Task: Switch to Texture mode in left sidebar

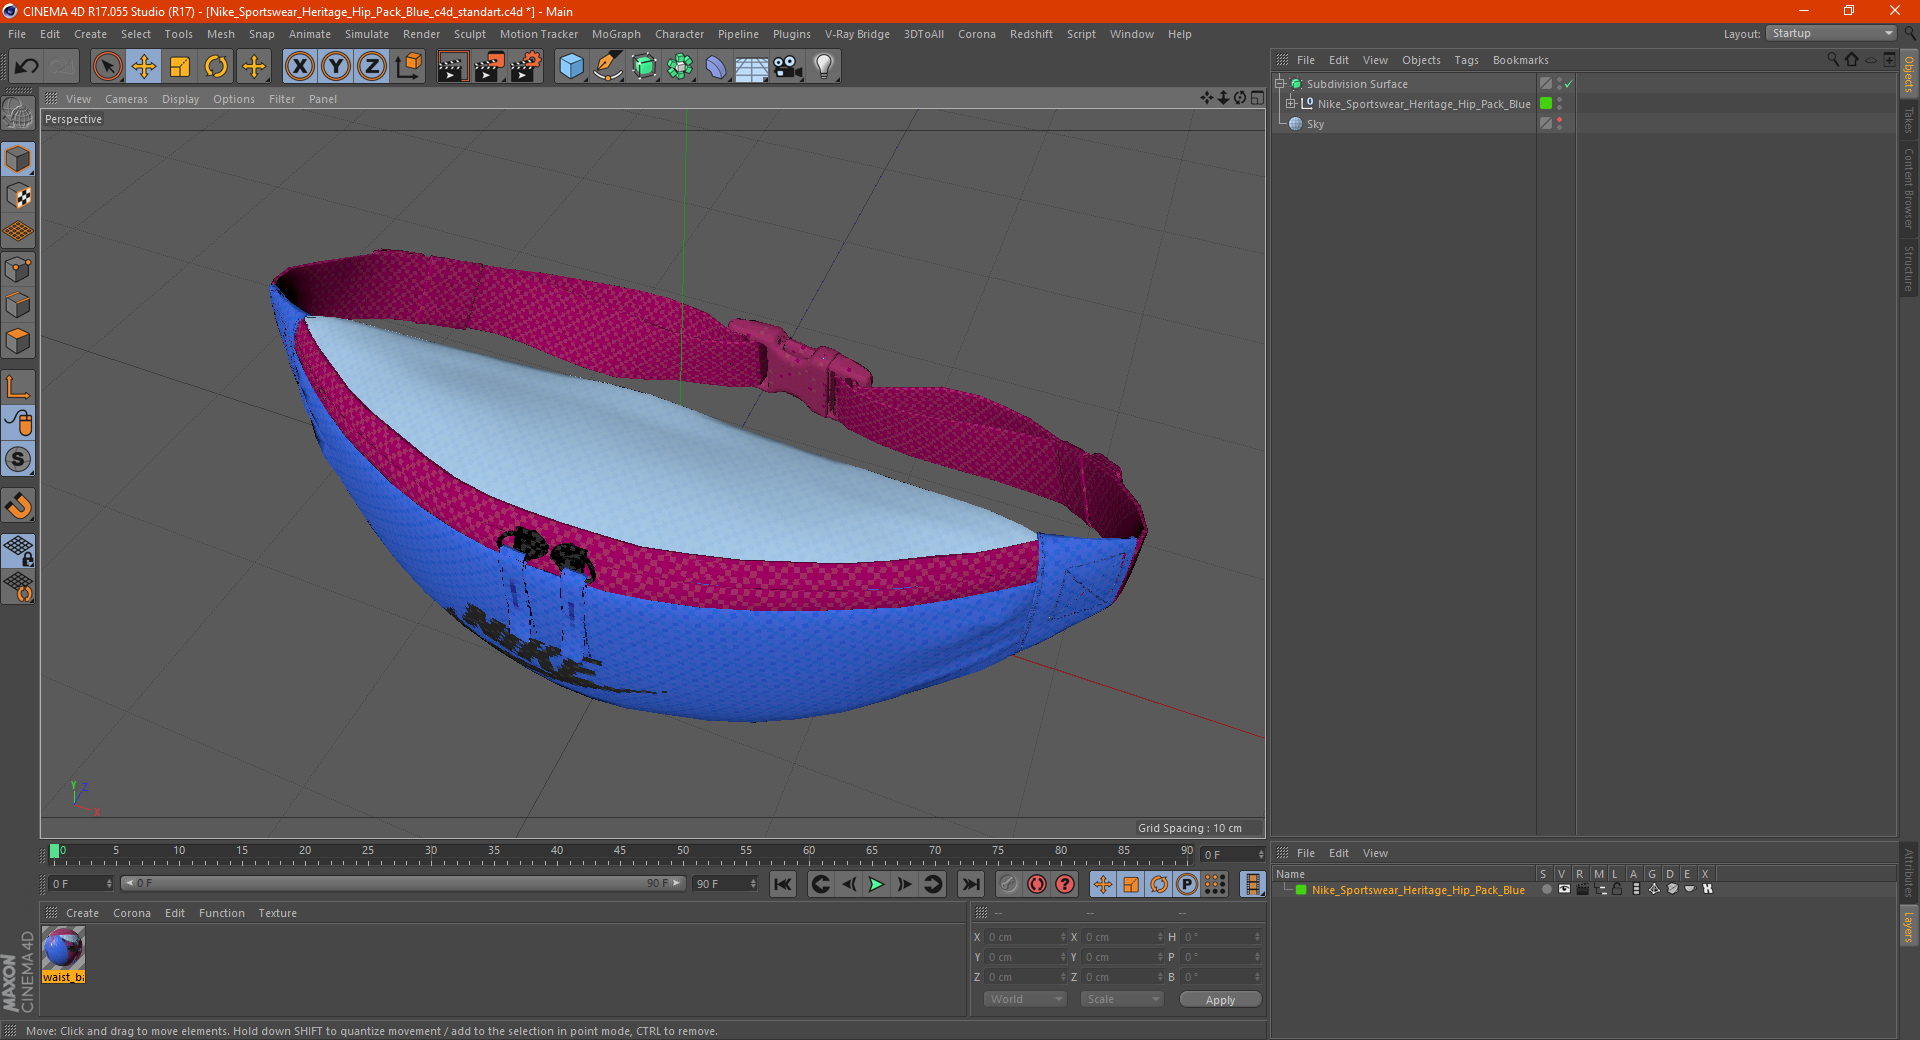Action: [19, 196]
